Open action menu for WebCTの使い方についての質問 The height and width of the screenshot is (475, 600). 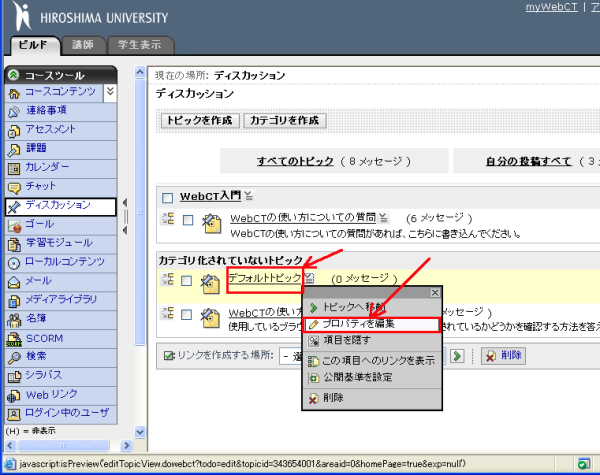tap(383, 218)
